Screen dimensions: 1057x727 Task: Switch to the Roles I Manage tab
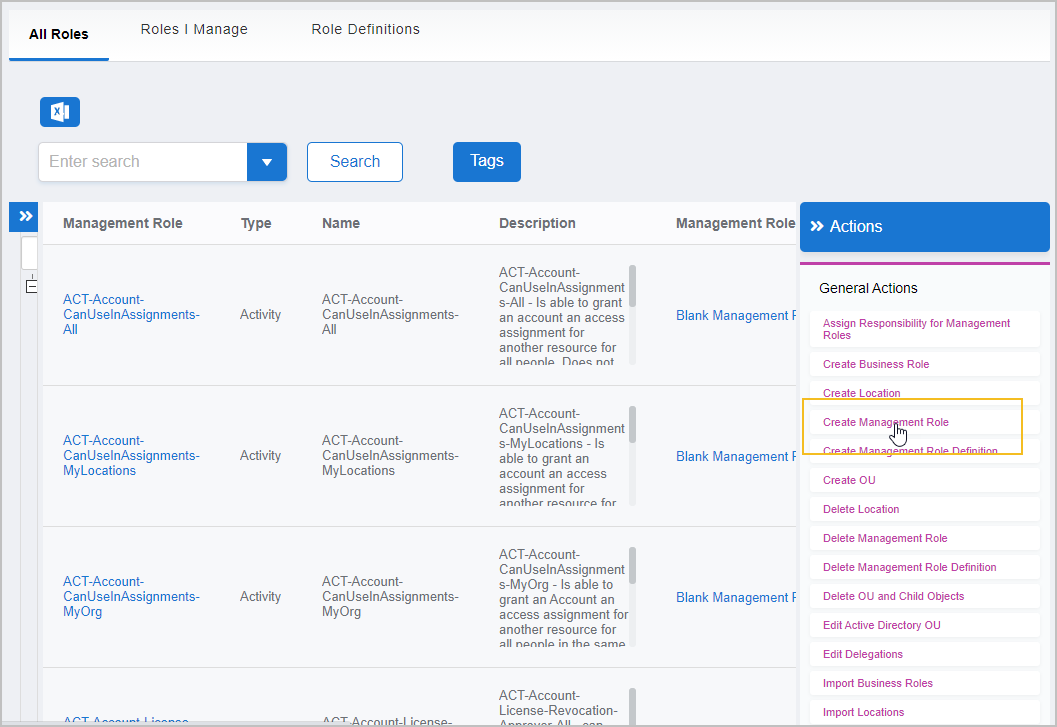tap(194, 30)
